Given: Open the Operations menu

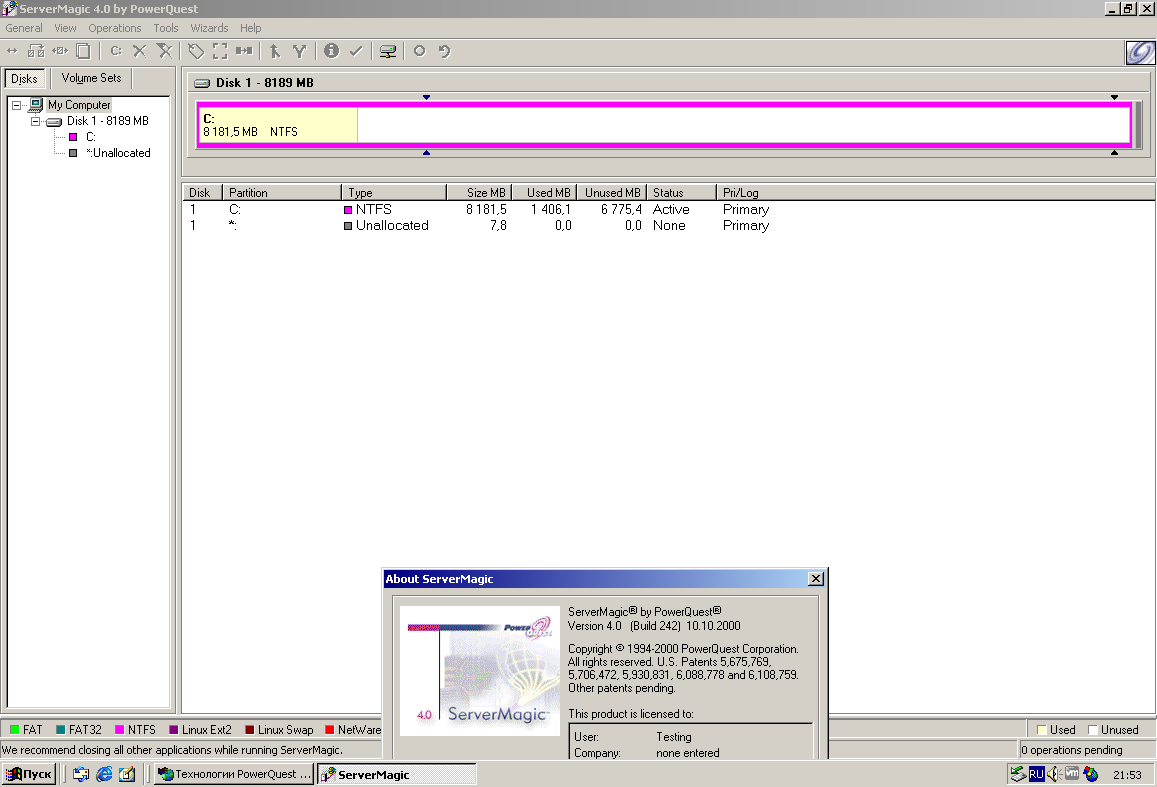Looking at the screenshot, I should [x=115, y=28].
